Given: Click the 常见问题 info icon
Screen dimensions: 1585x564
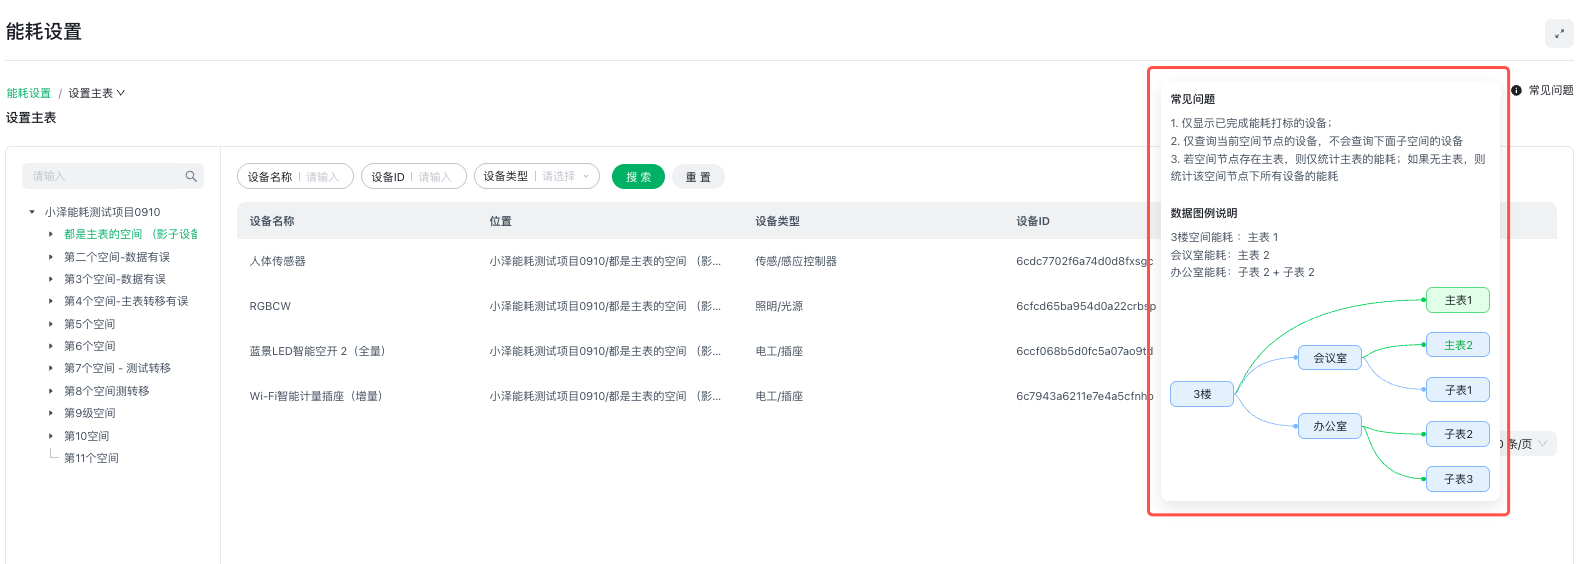Looking at the screenshot, I should pos(1516,90).
